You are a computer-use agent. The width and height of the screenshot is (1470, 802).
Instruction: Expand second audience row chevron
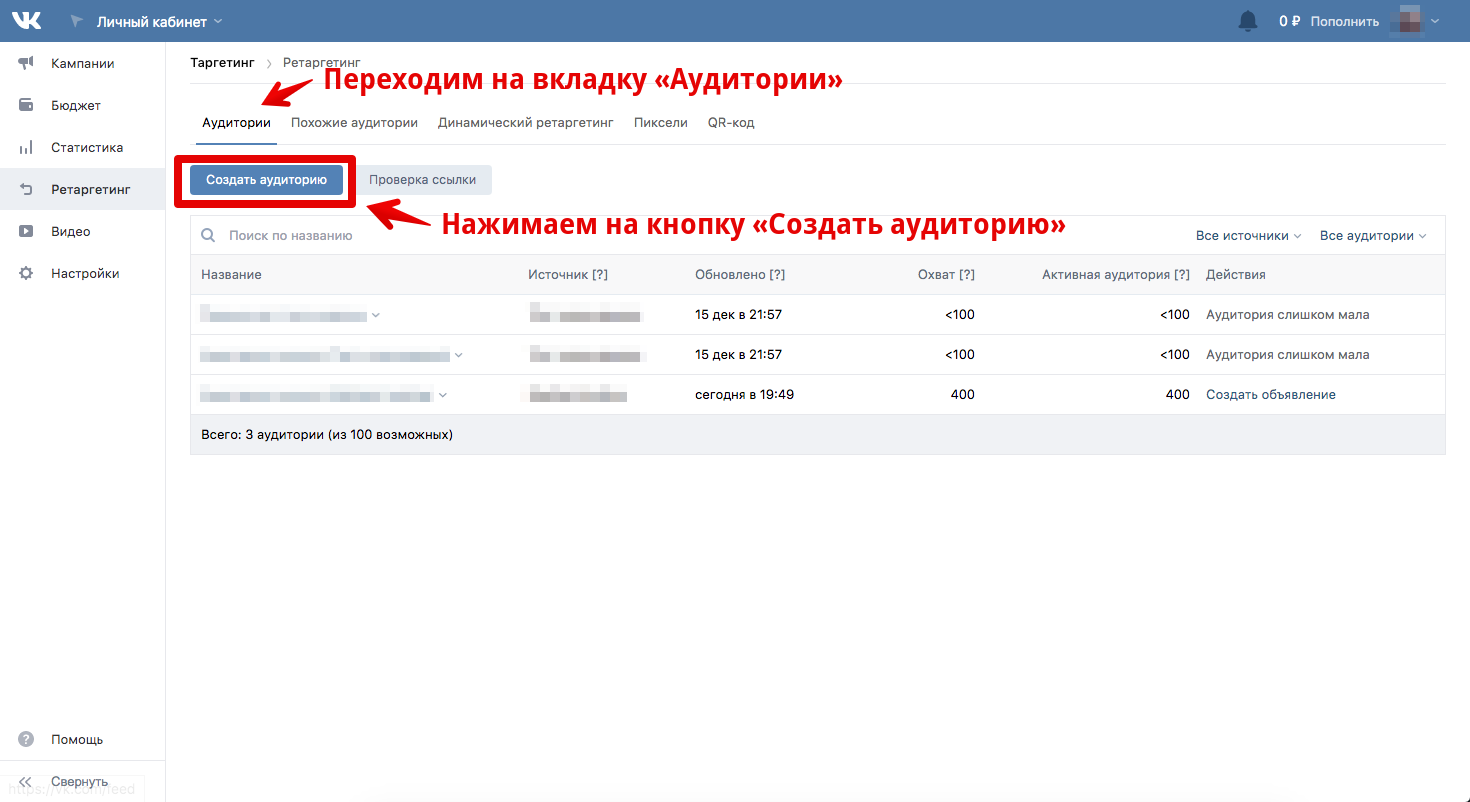(459, 355)
